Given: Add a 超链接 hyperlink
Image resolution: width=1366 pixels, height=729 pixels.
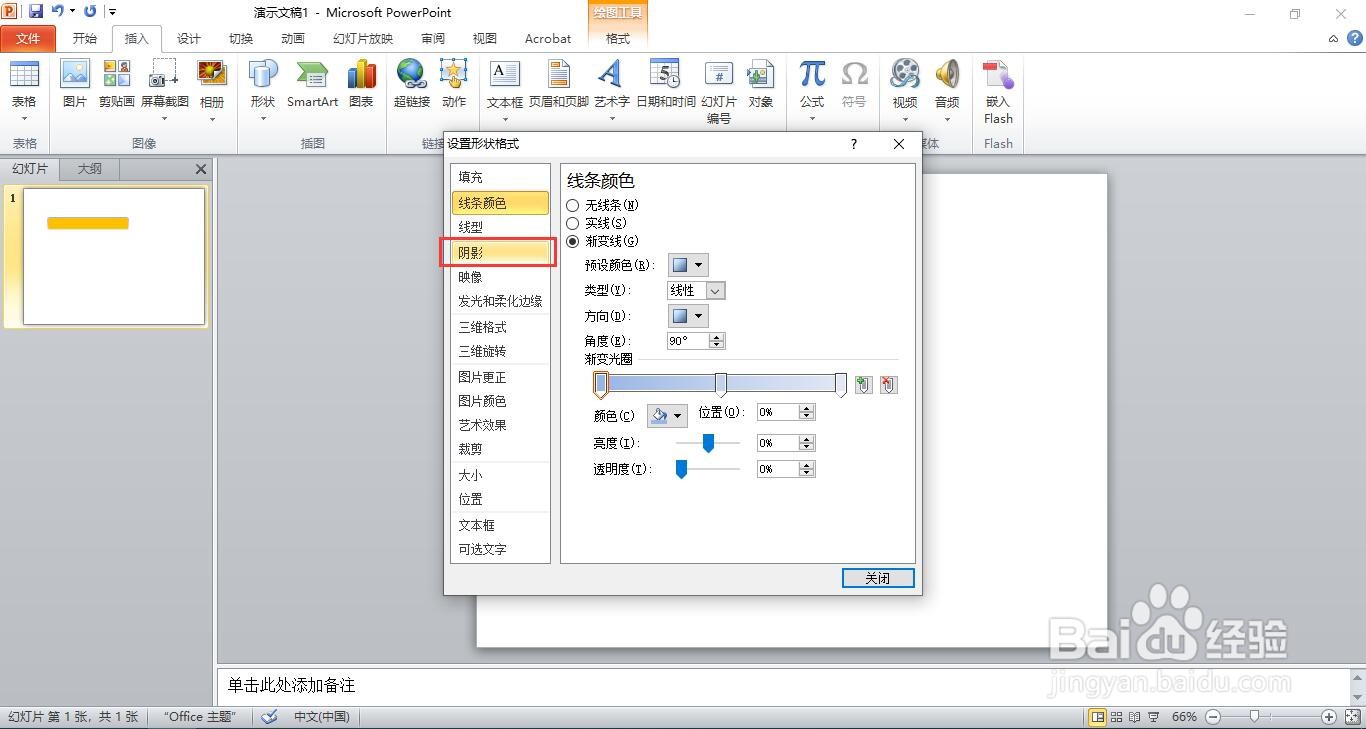Looking at the screenshot, I should tap(412, 84).
